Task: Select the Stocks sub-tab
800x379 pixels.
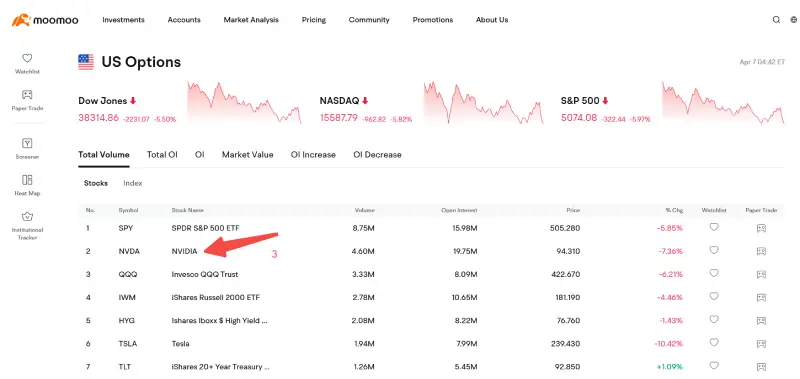Action: coord(96,183)
